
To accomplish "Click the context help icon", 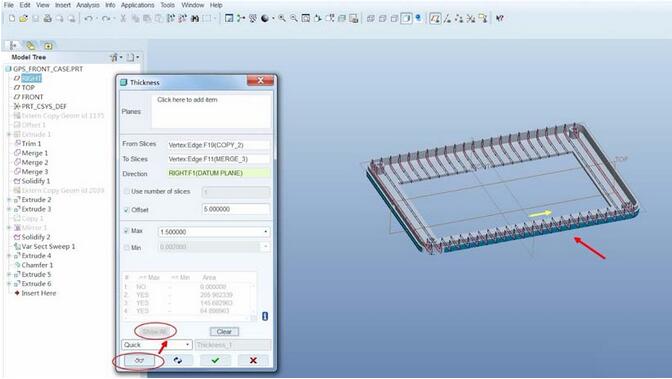I will click(x=500, y=18).
